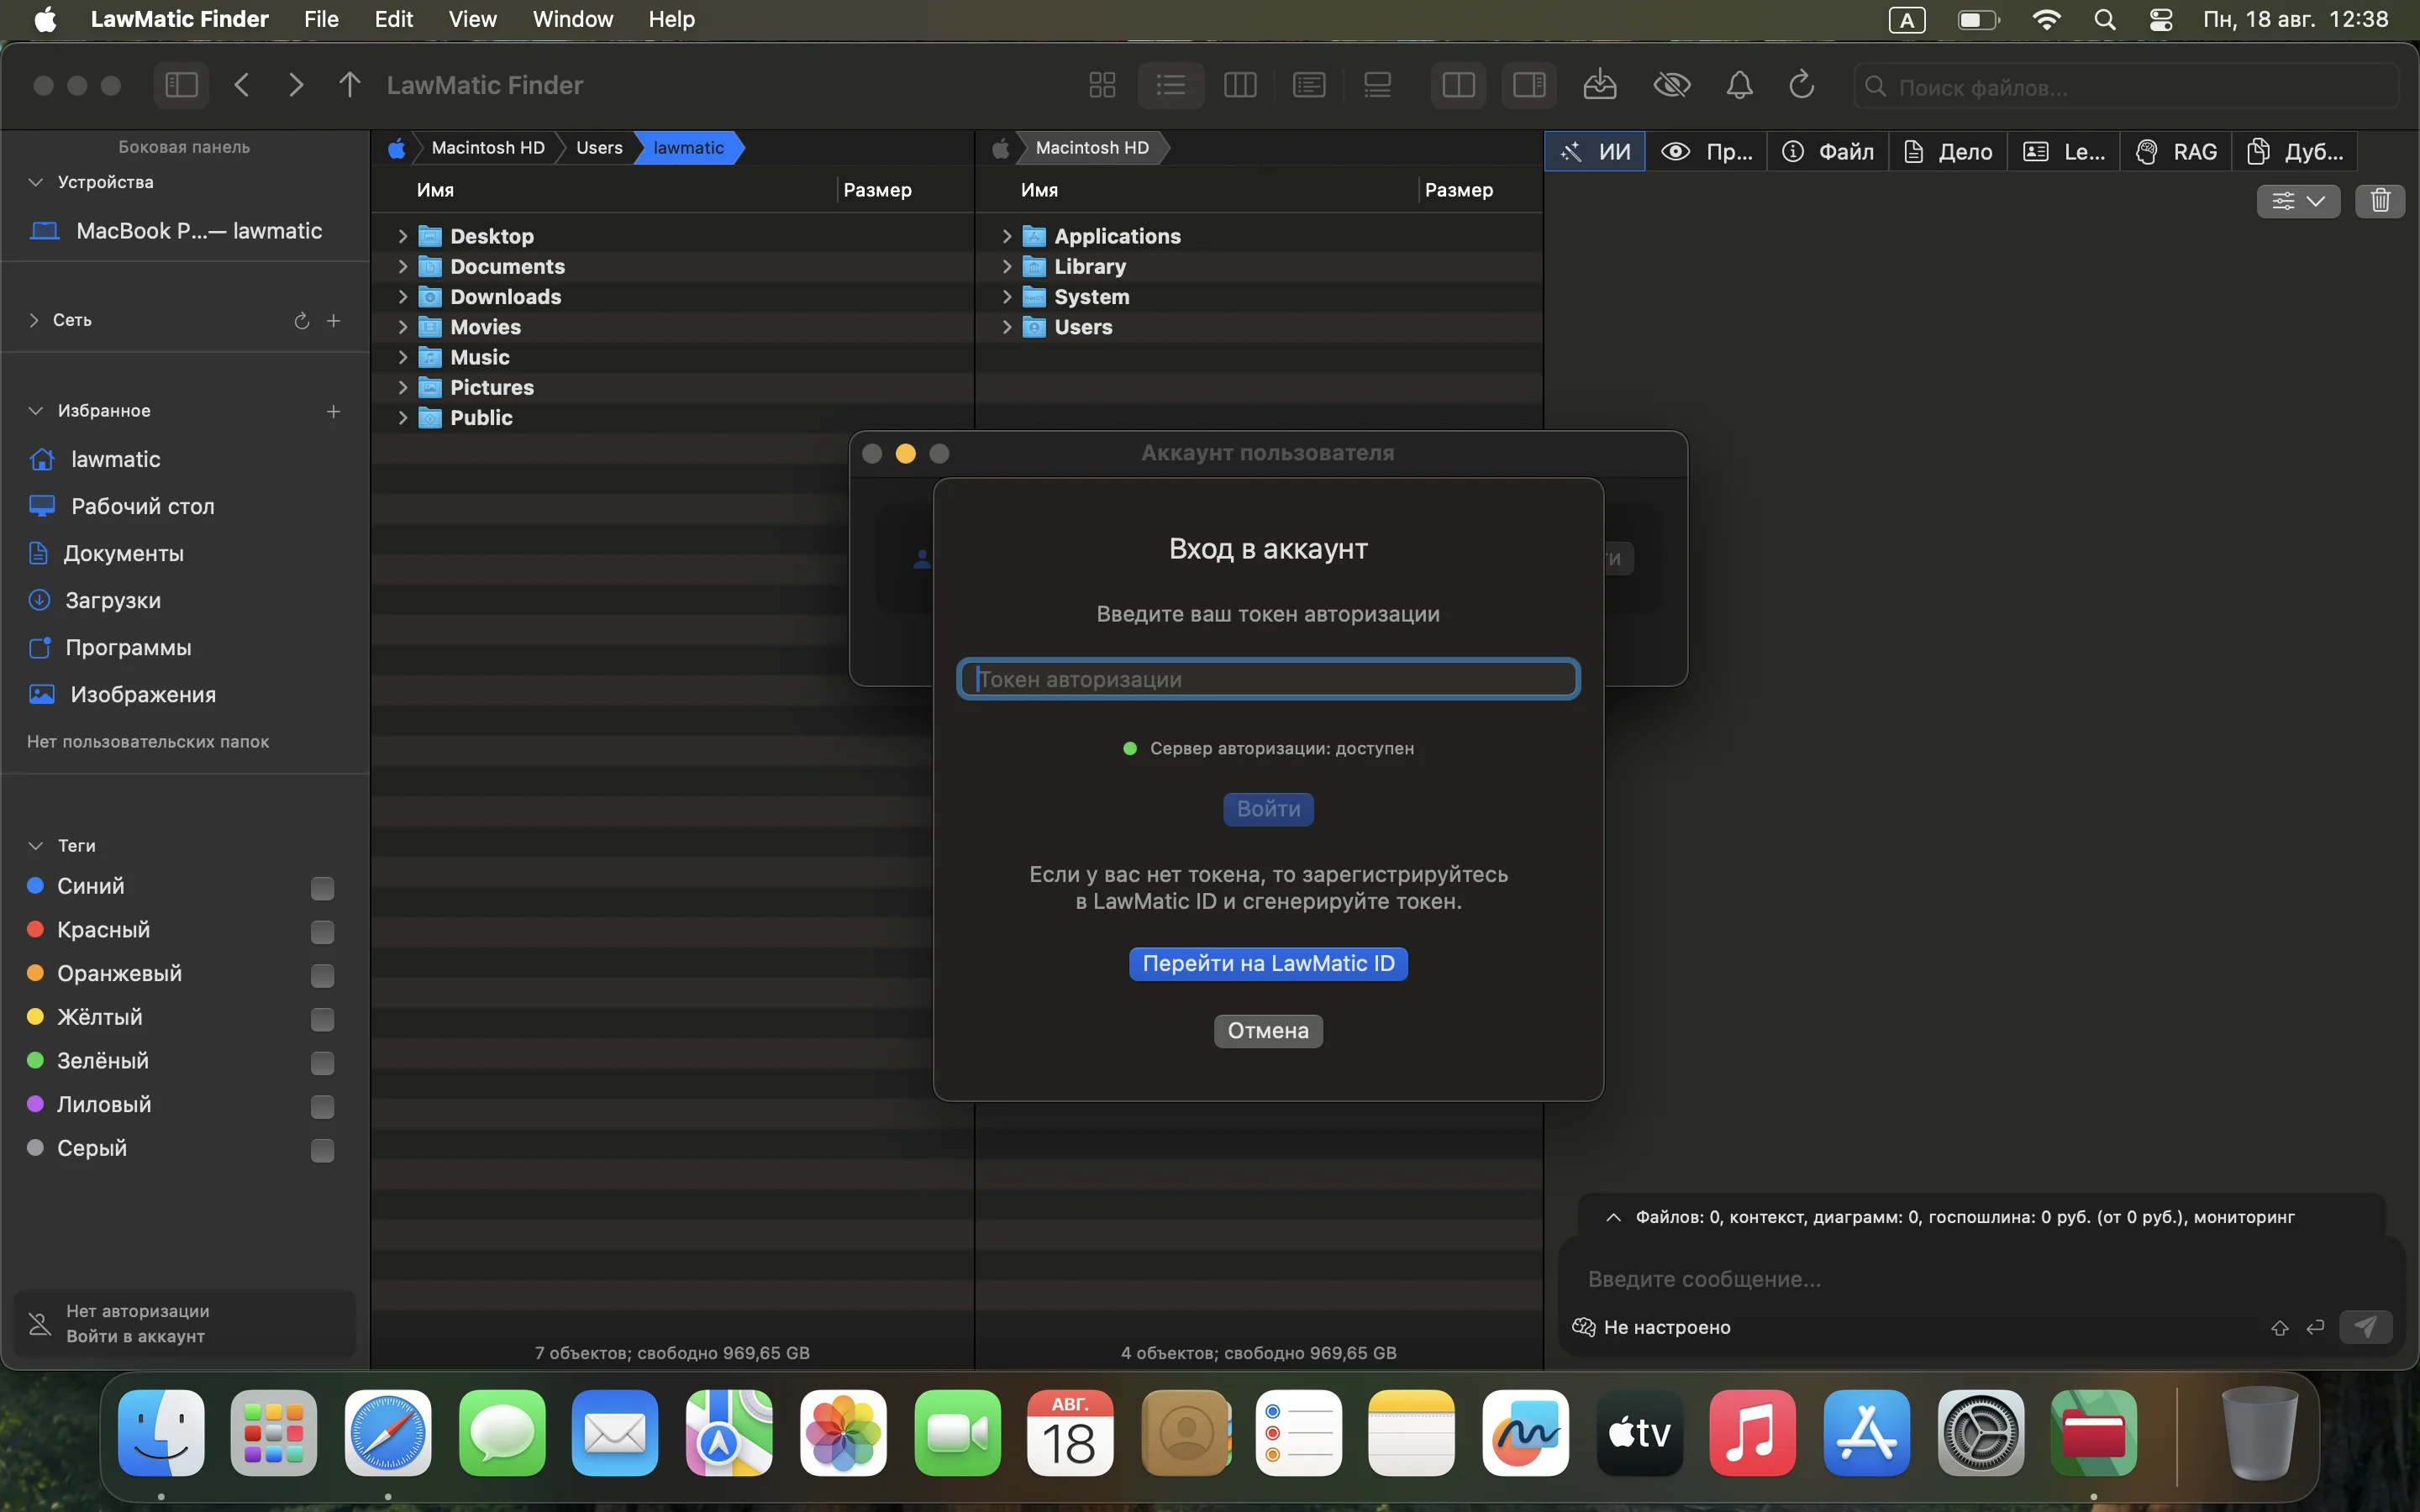Select the blue Синий tag color dot

pyautogui.click(x=35, y=885)
